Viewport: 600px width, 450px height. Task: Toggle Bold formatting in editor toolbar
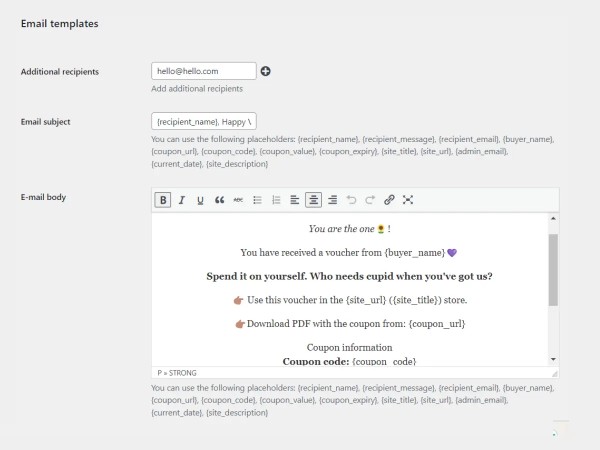[163, 200]
